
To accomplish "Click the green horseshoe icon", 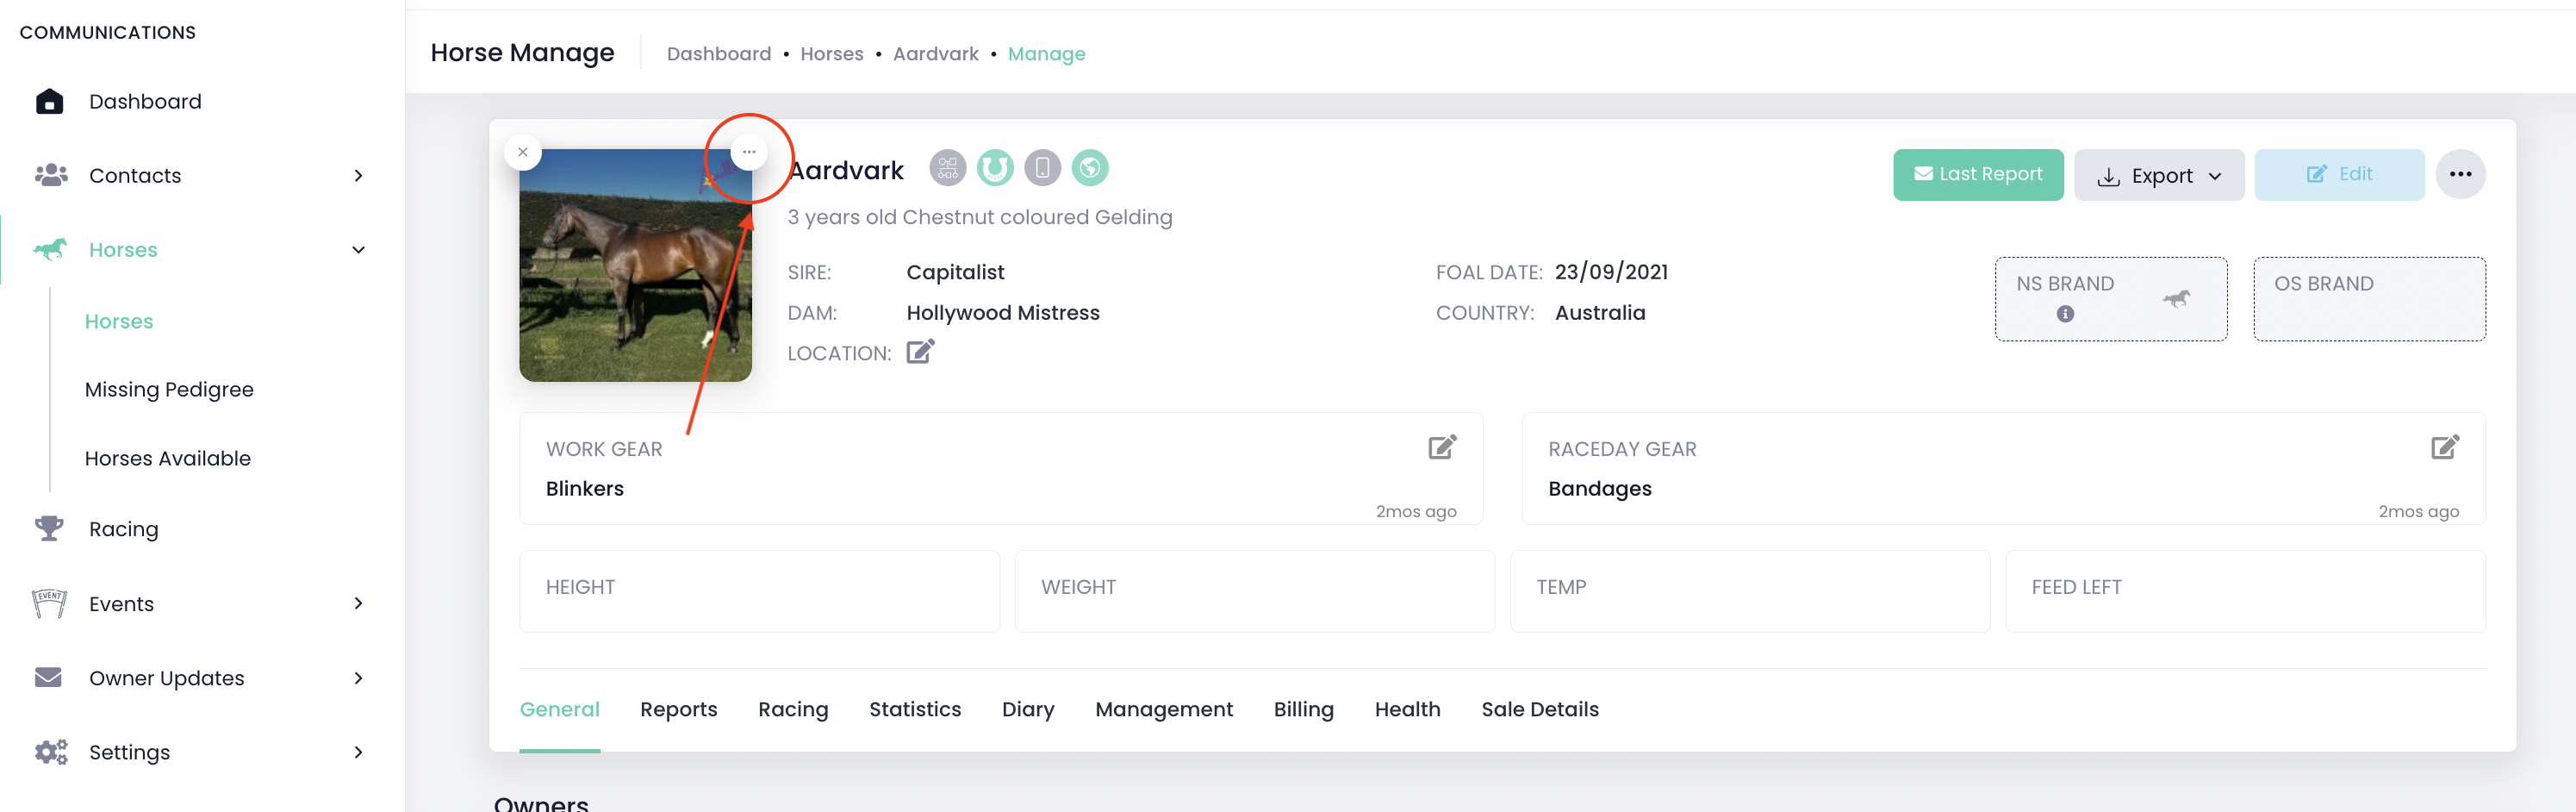I will click(x=994, y=168).
